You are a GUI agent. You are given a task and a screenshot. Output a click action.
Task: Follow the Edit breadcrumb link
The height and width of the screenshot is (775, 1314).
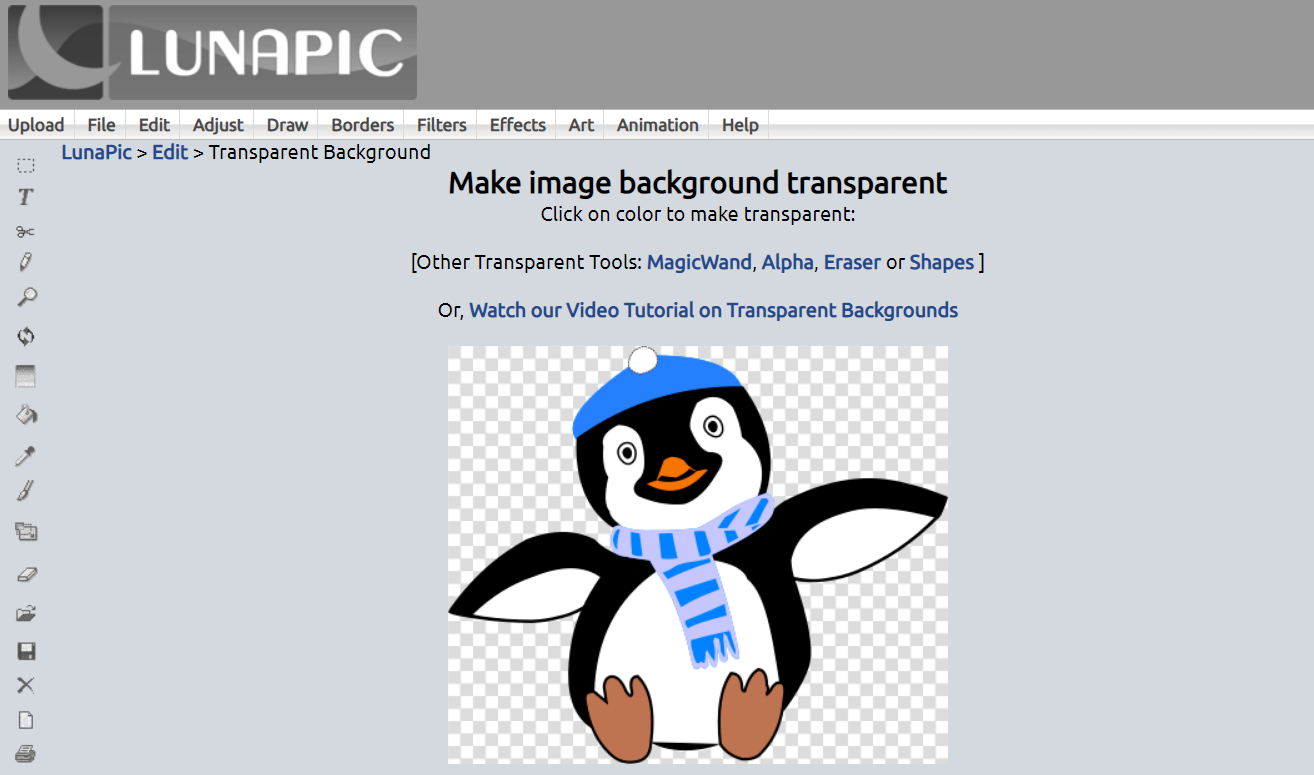pos(170,152)
